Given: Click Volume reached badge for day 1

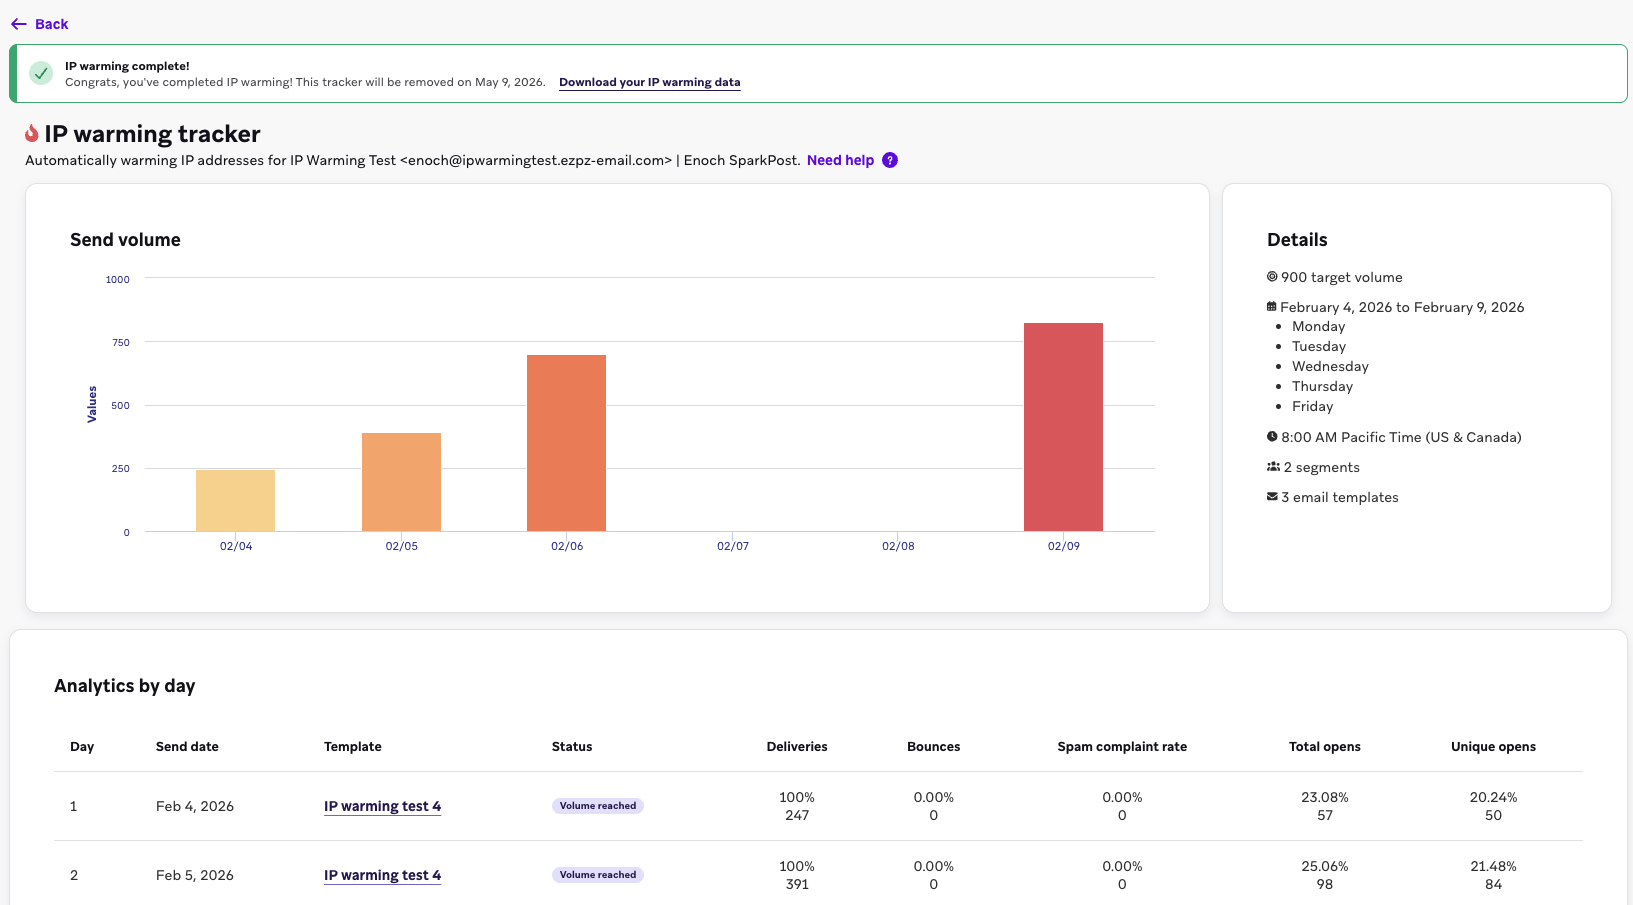Looking at the screenshot, I should tap(597, 806).
